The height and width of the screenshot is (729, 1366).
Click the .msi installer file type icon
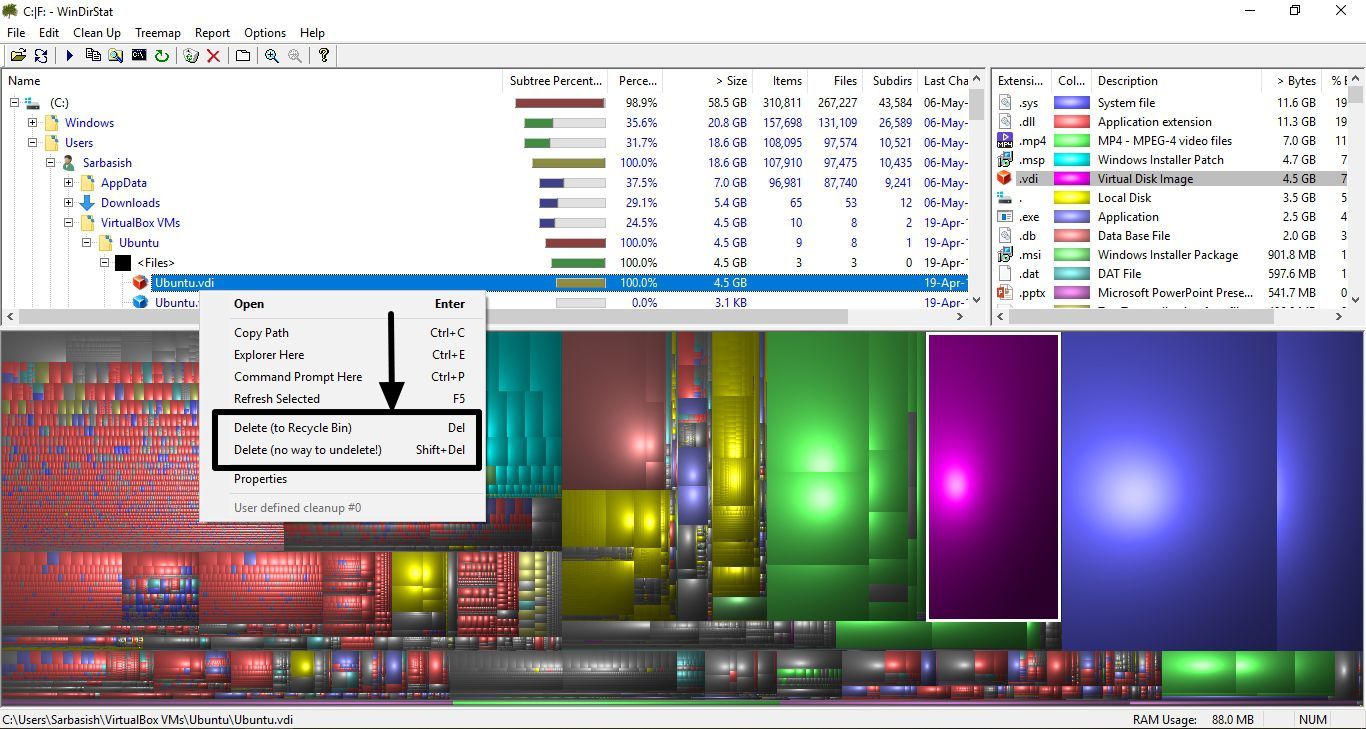click(1005, 255)
